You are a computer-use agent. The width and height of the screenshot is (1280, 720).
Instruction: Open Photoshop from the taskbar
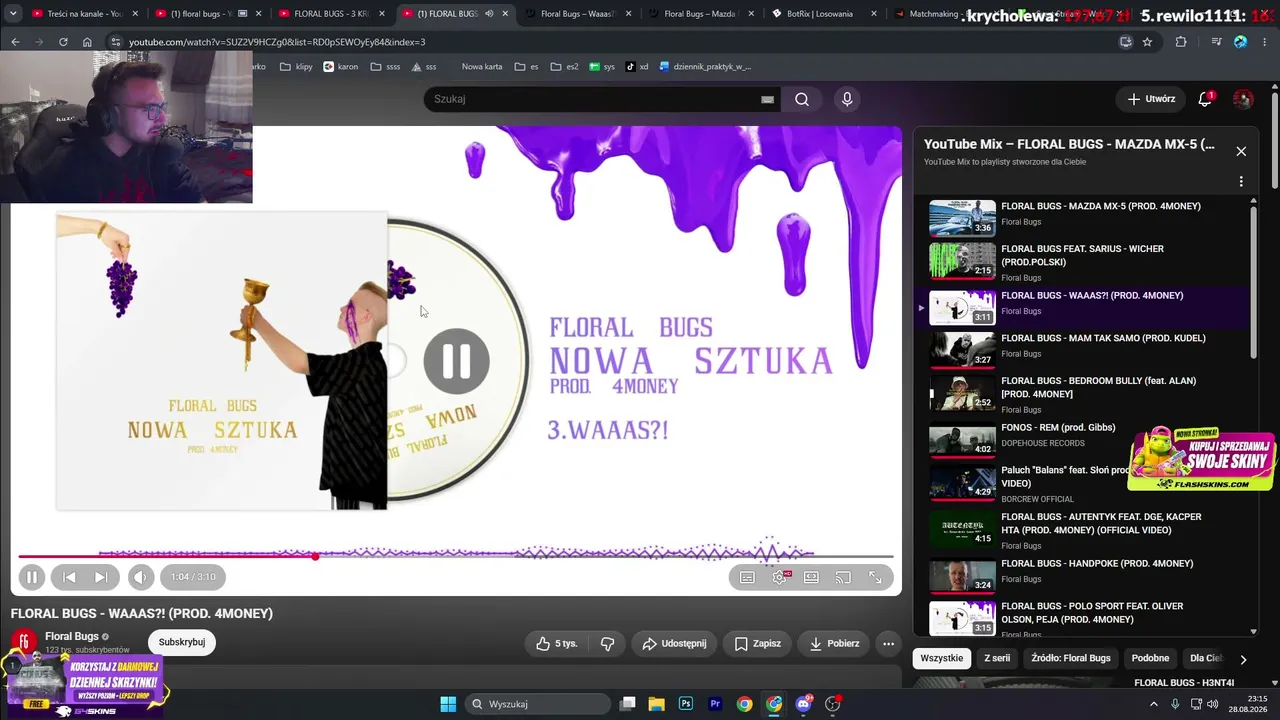686,704
